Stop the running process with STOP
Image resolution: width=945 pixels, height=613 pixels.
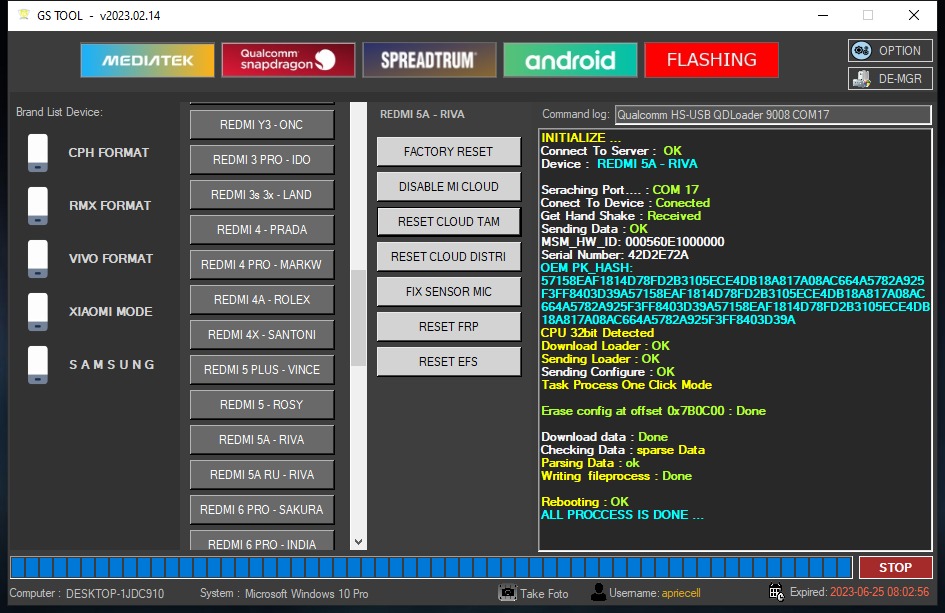895,567
